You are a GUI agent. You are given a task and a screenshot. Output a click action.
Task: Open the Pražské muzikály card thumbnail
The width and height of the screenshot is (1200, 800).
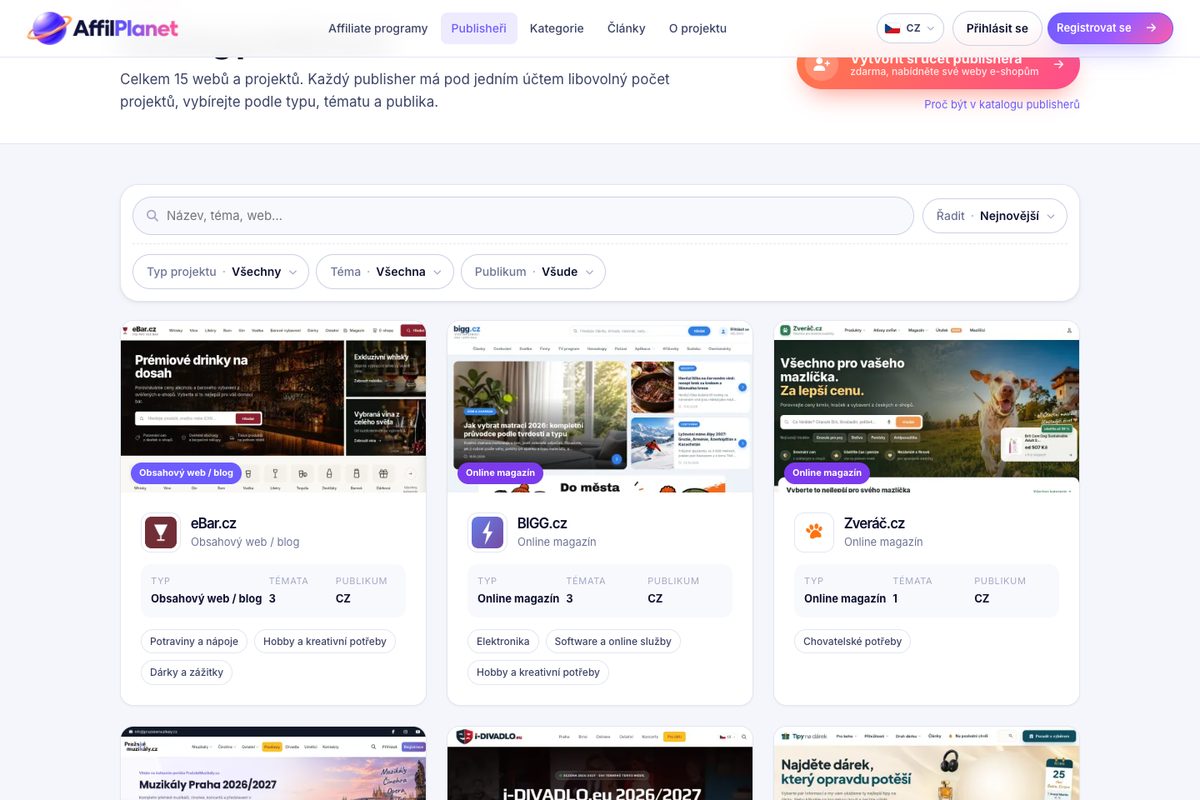[273, 763]
